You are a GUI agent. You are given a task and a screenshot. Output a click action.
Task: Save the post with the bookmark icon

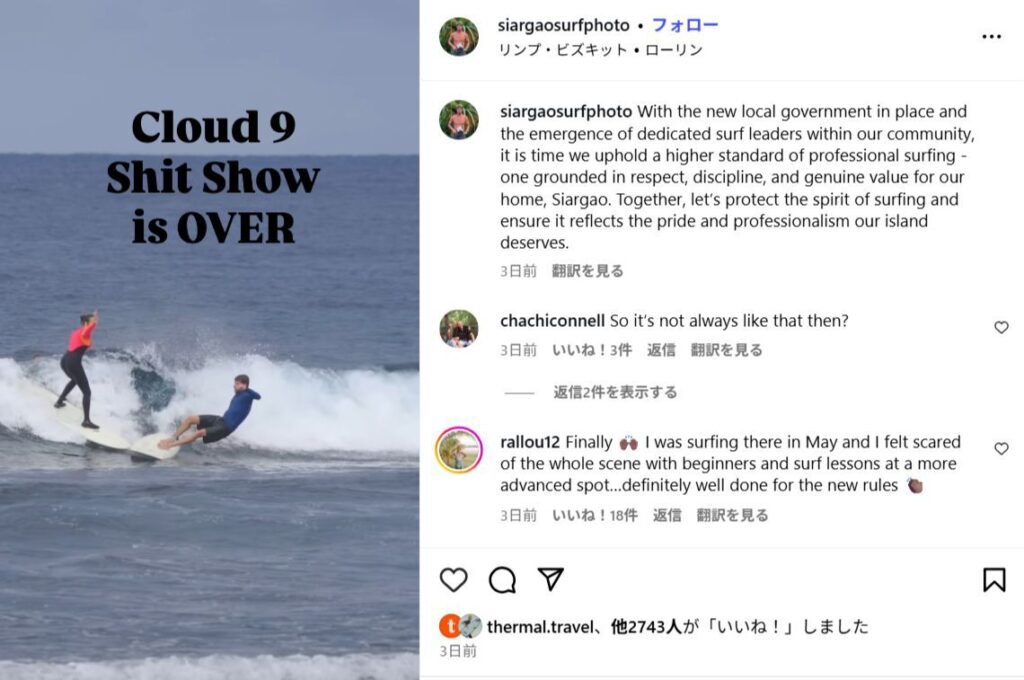click(x=994, y=579)
